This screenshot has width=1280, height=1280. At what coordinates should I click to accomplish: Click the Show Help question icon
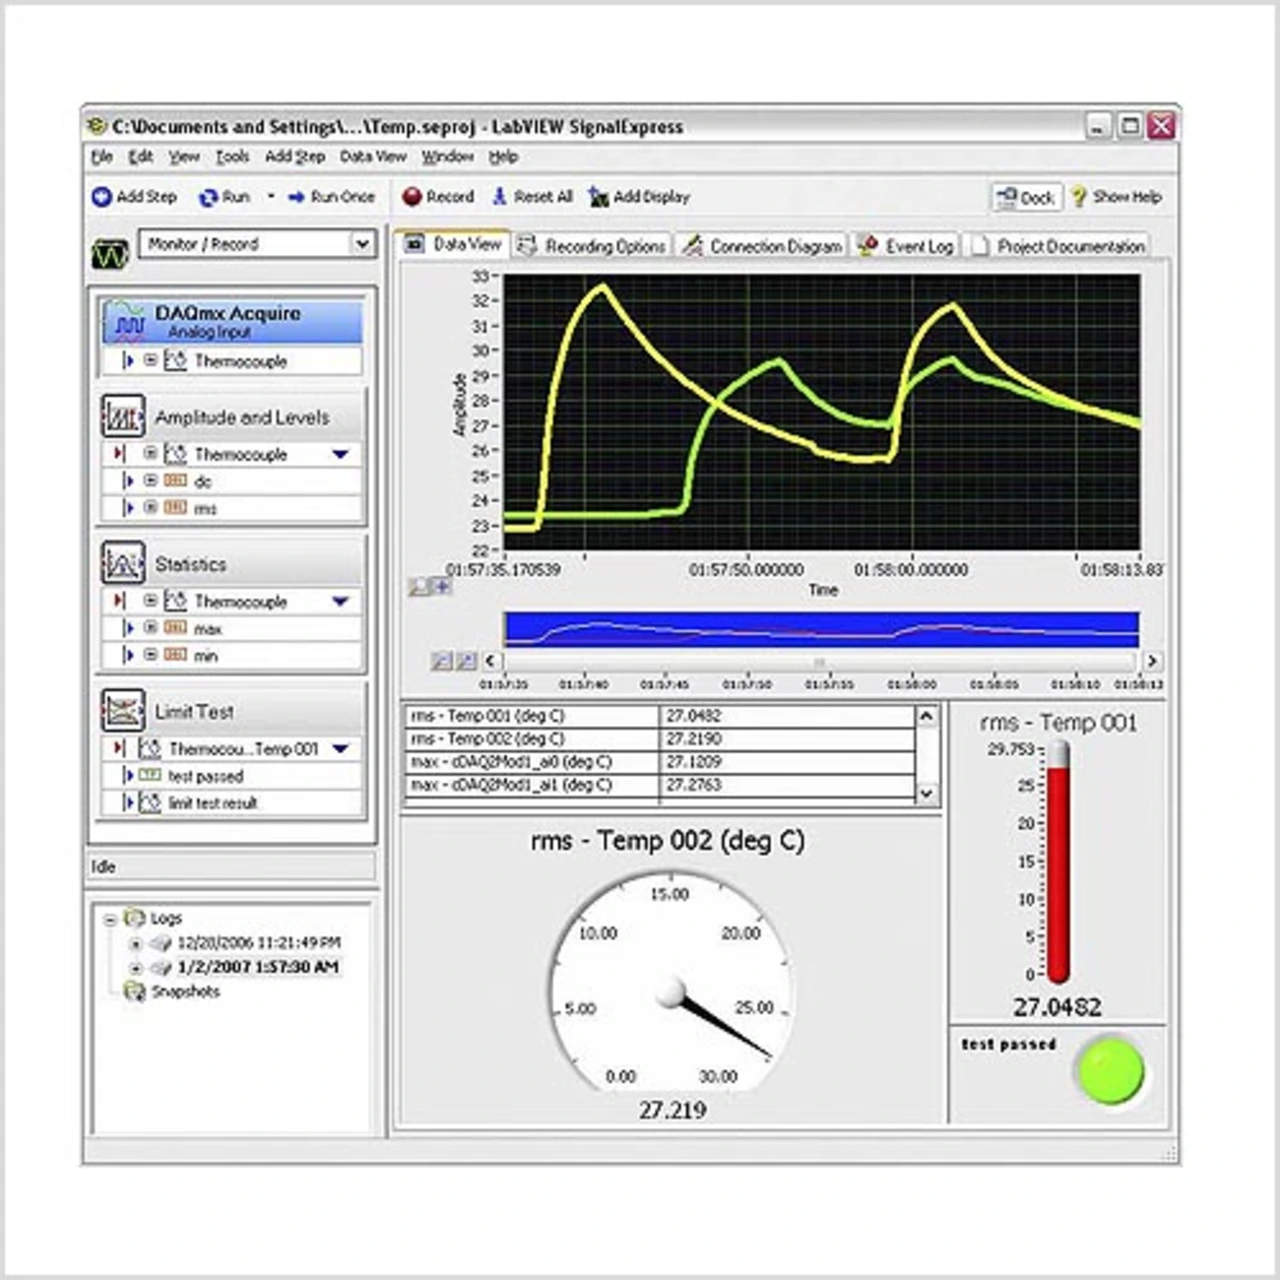coord(1079,197)
